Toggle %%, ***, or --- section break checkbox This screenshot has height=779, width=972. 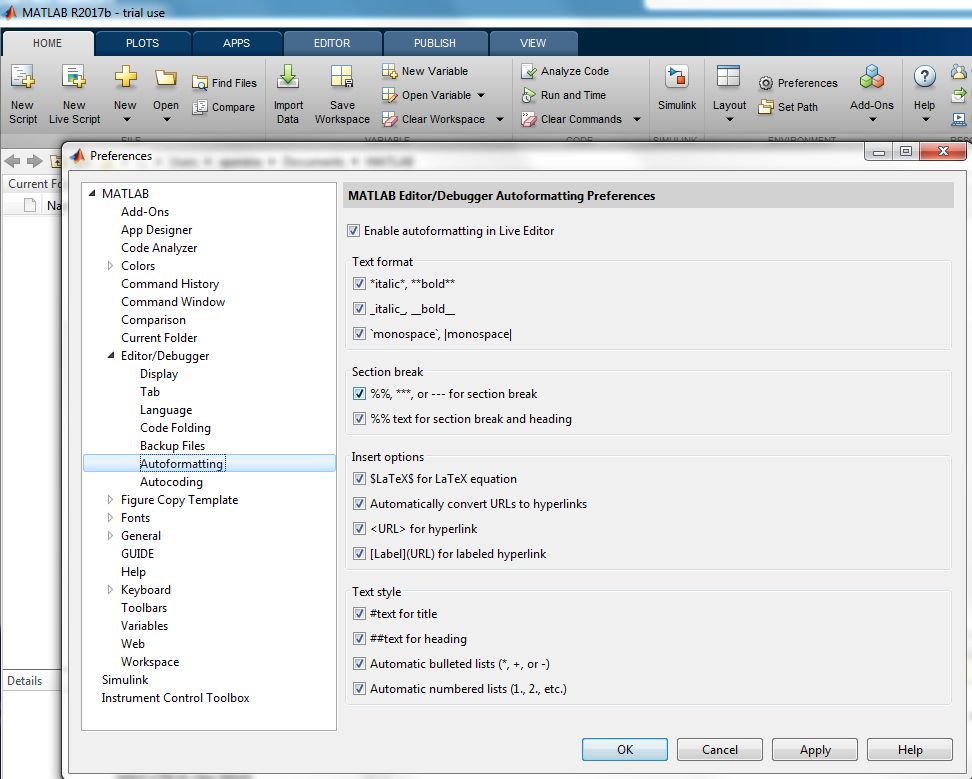359,394
